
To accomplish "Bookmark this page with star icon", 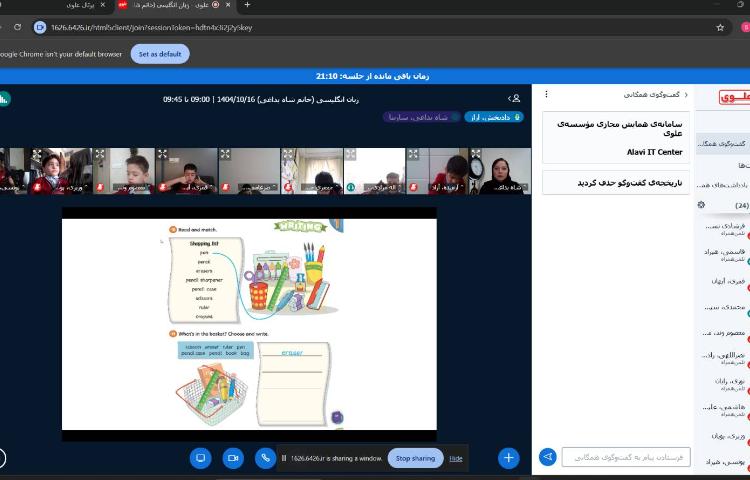I will pyautogui.click(x=719, y=27).
